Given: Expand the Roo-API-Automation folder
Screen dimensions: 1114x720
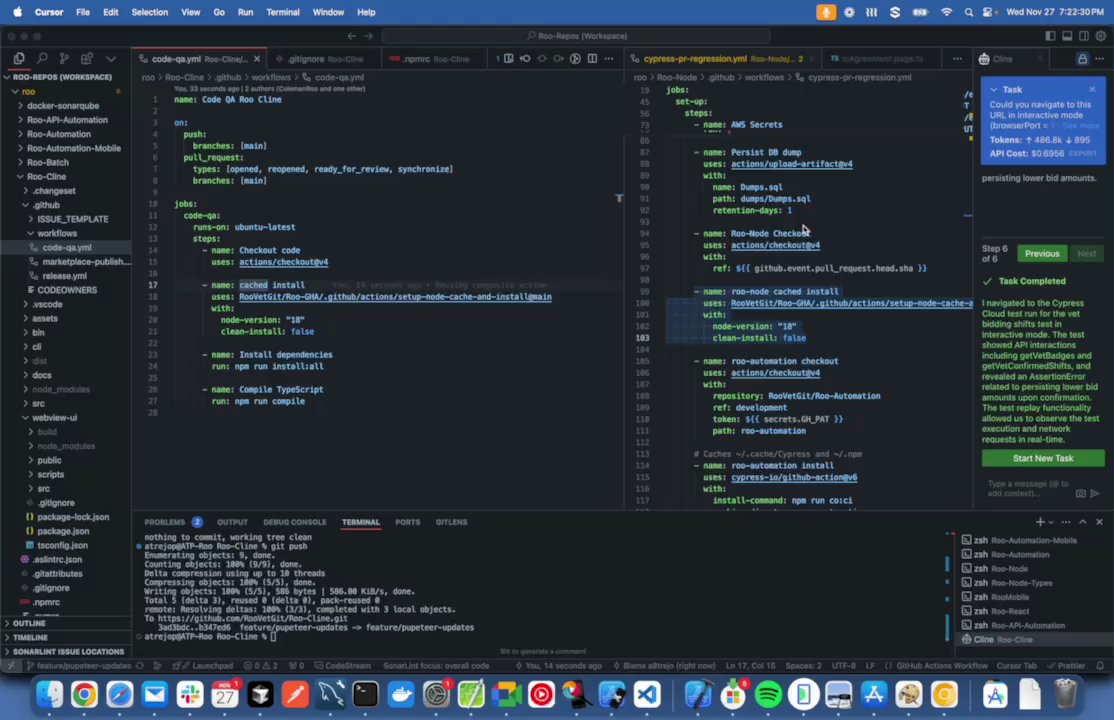Looking at the screenshot, I should click(67, 120).
